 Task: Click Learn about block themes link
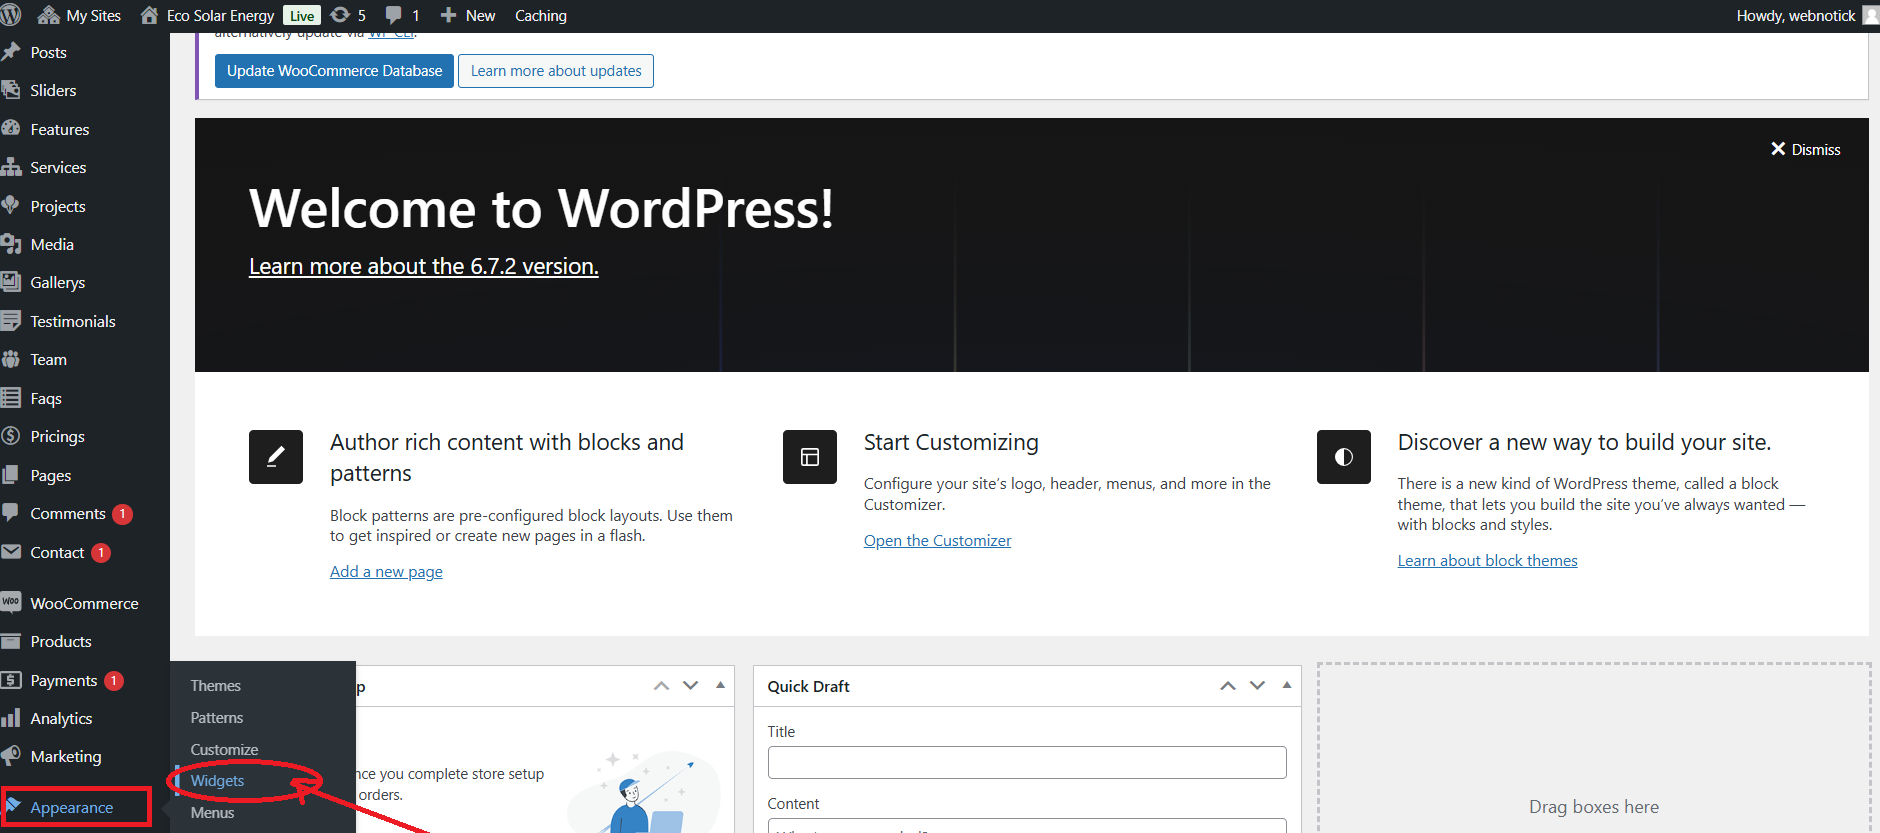pos(1487,561)
